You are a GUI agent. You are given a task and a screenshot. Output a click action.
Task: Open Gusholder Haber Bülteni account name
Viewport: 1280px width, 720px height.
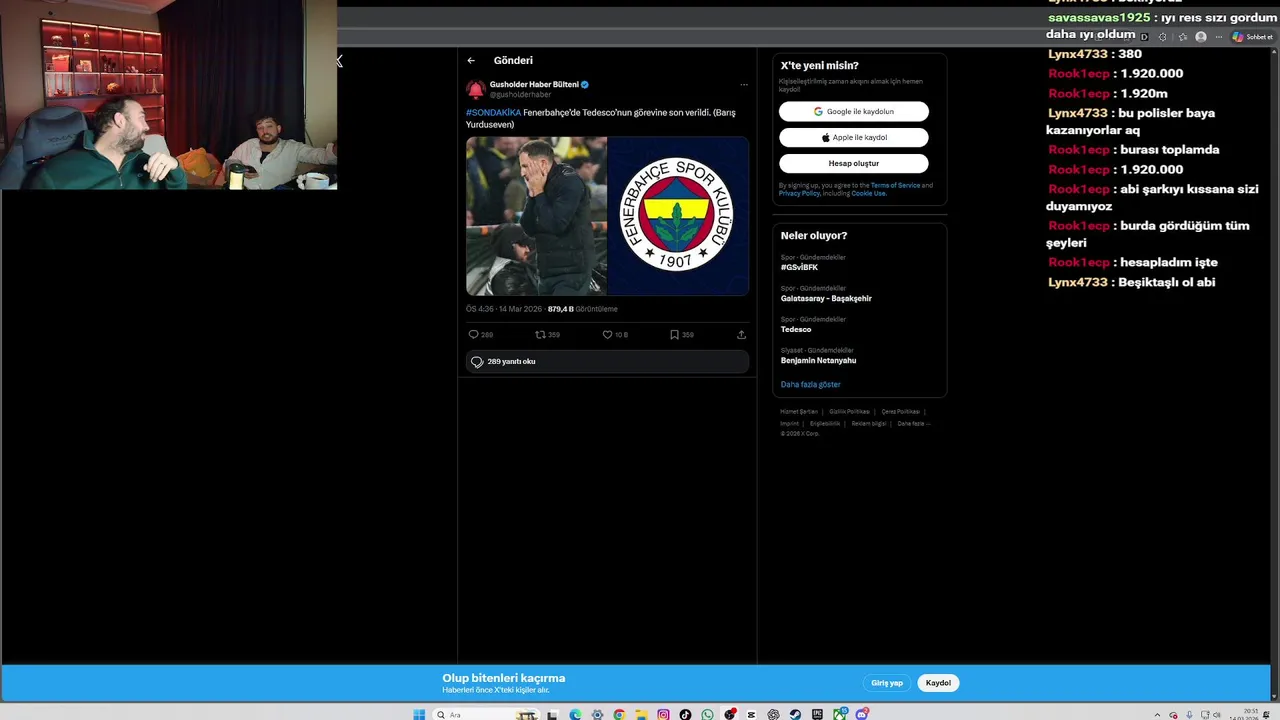[x=534, y=85]
